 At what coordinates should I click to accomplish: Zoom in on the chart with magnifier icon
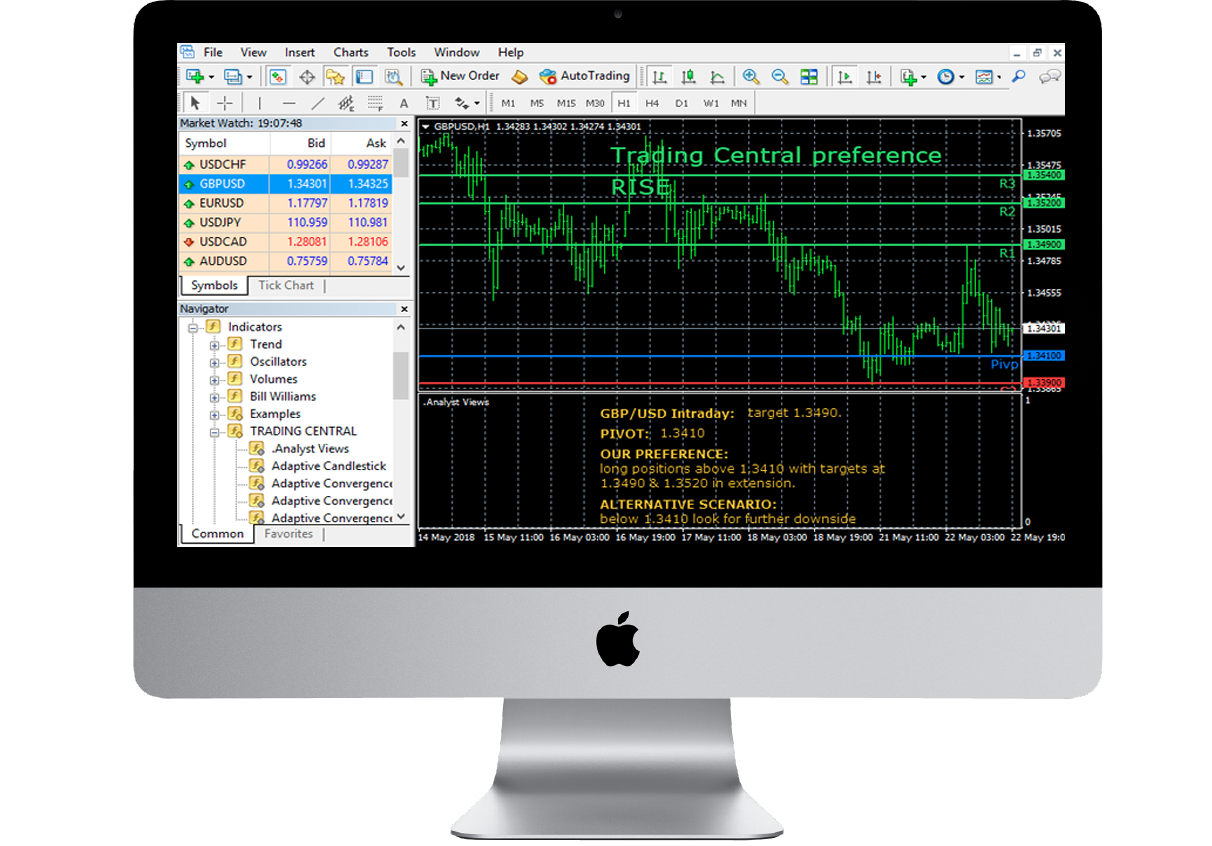pyautogui.click(x=750, y=76)
